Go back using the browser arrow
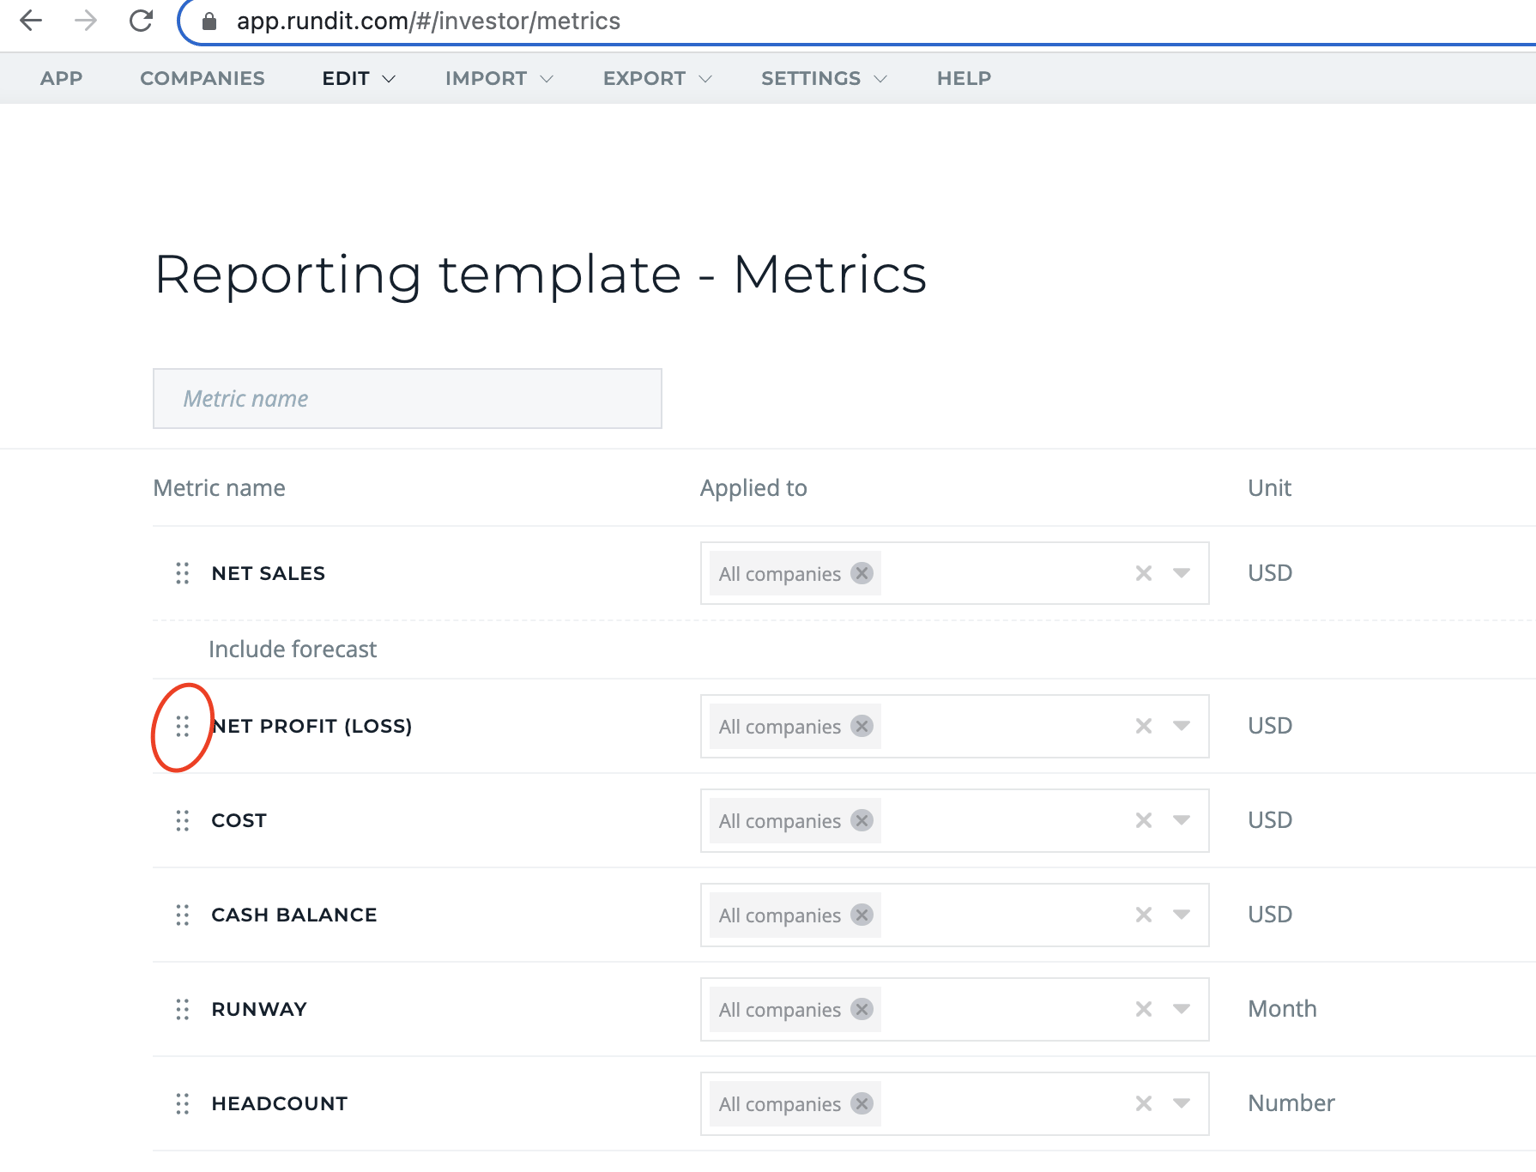 coord(30,20)
